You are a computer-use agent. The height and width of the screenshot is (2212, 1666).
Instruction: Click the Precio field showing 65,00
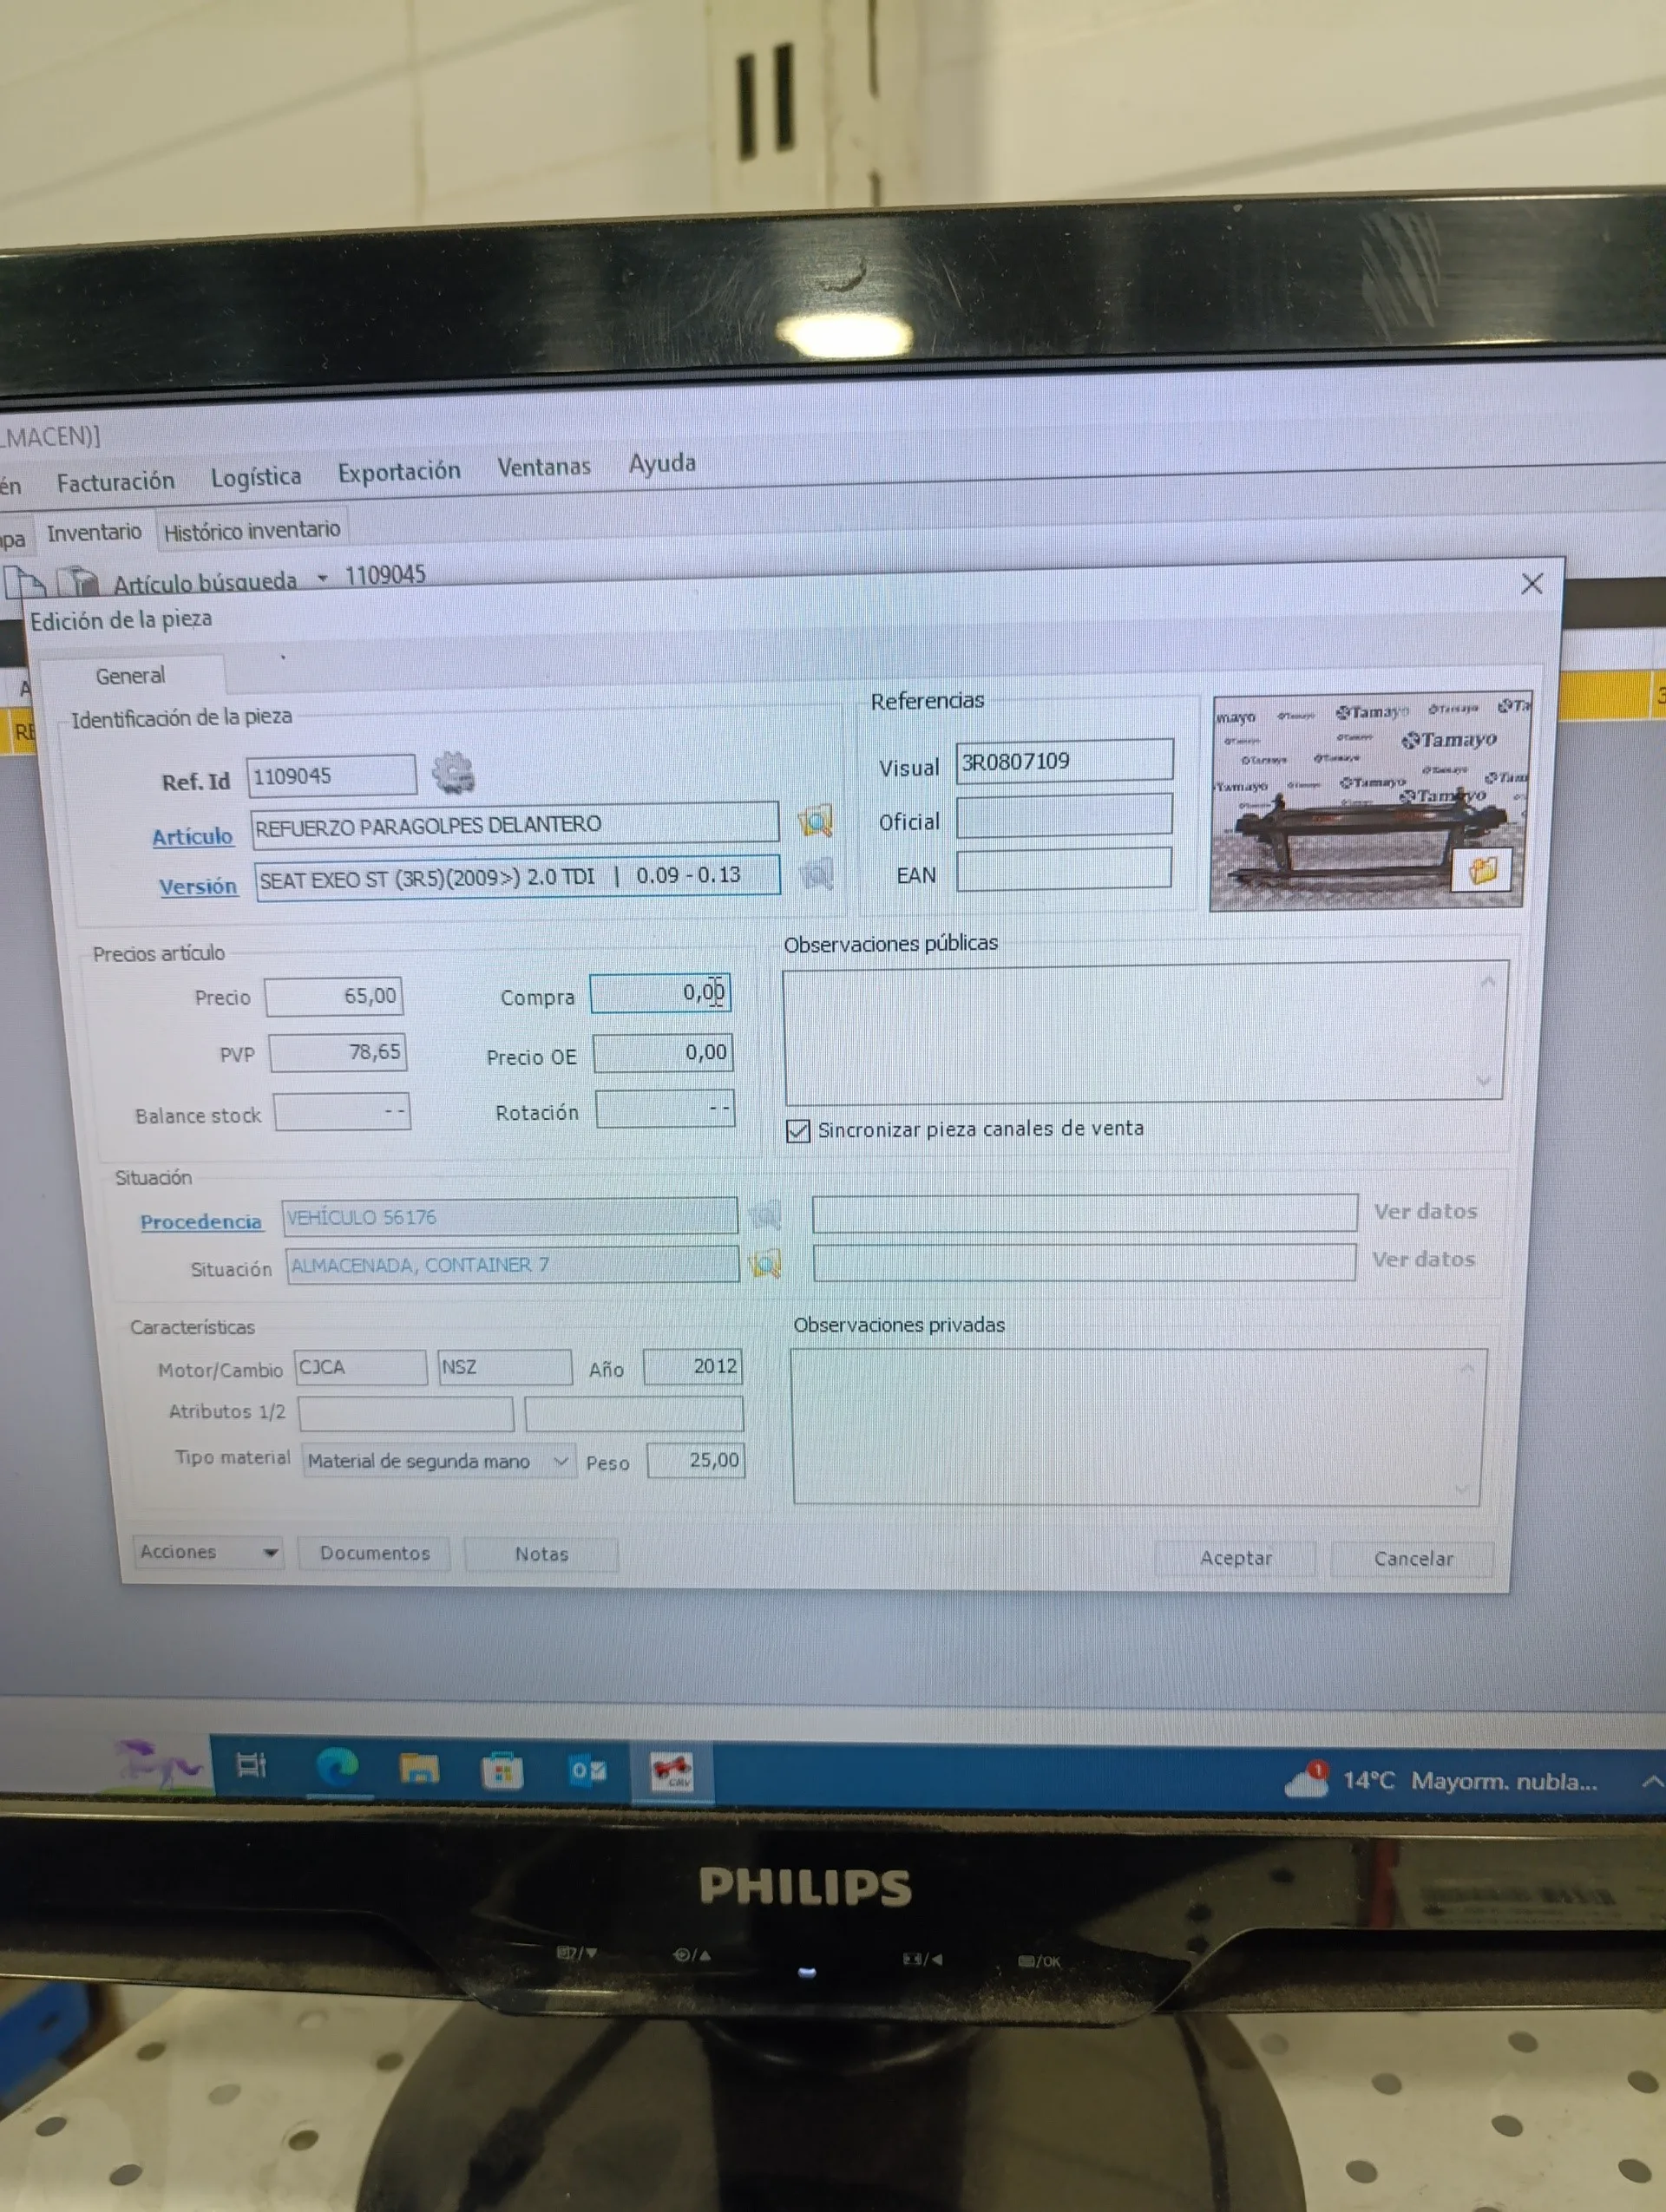pos(333,996)
